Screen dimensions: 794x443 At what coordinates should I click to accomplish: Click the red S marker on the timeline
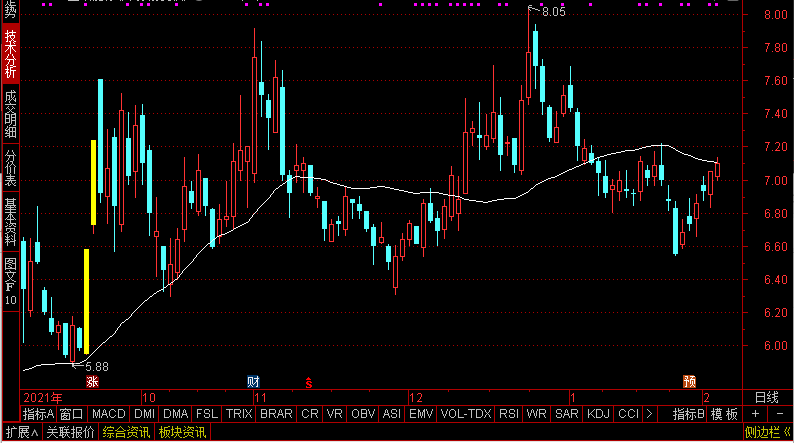coord(309,382)
